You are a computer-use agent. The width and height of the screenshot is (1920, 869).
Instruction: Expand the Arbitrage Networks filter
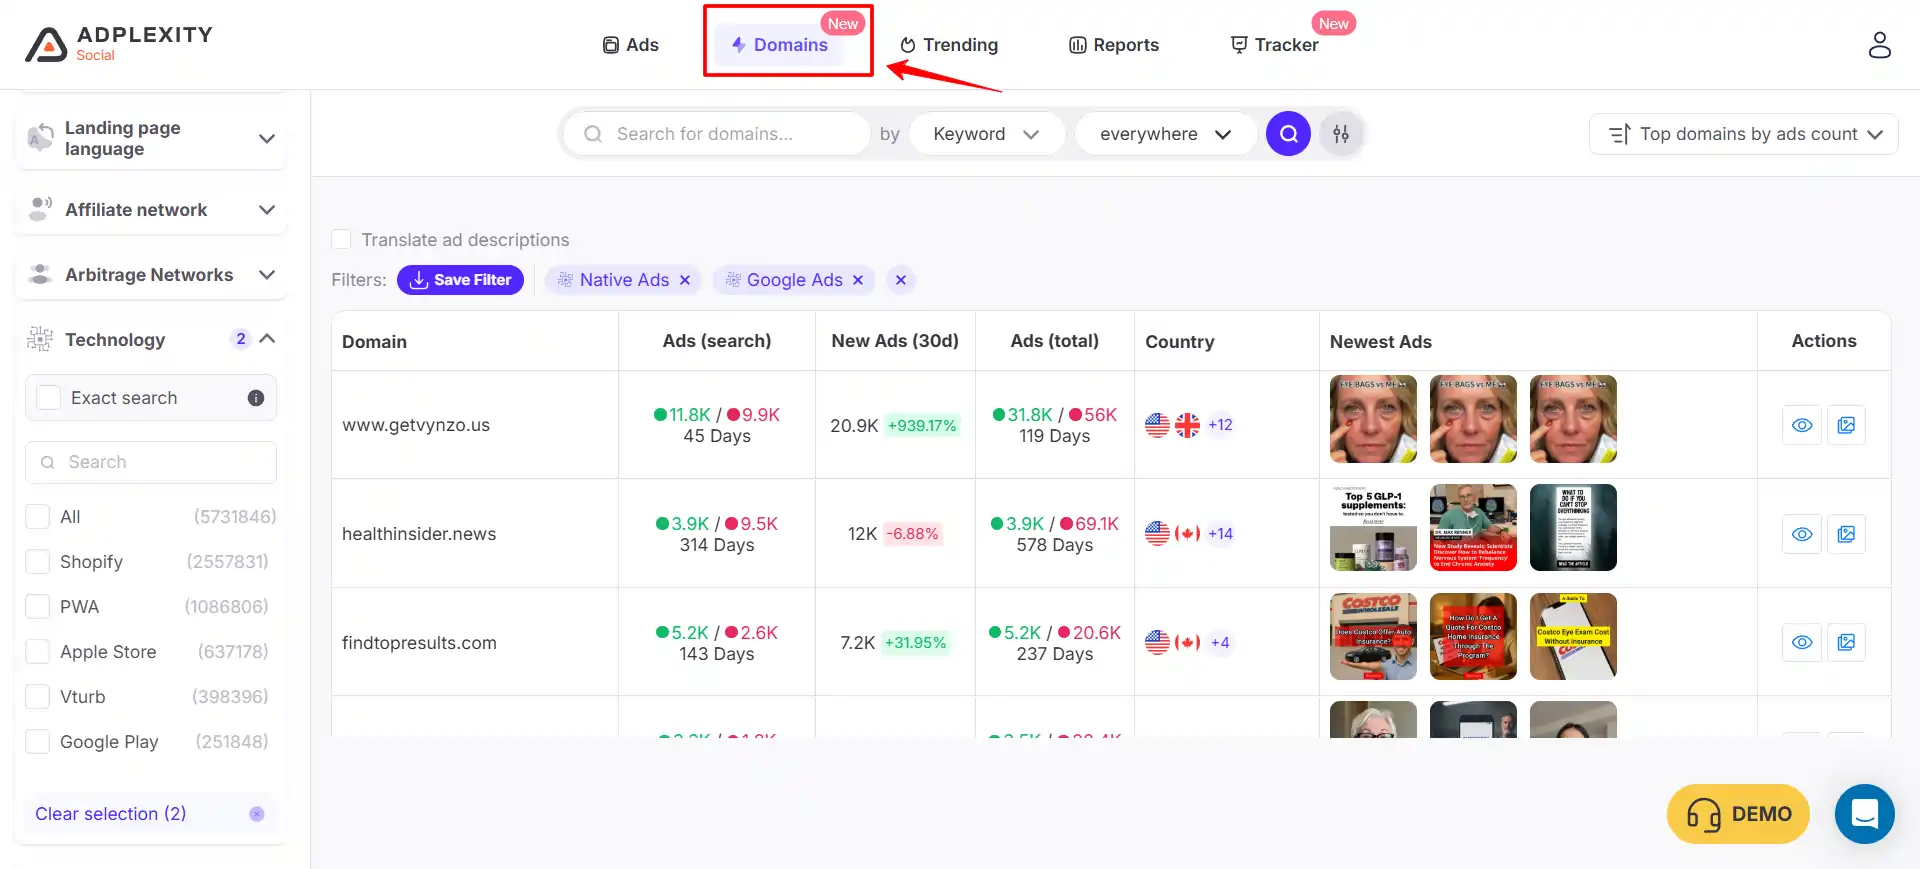(151, 275)
